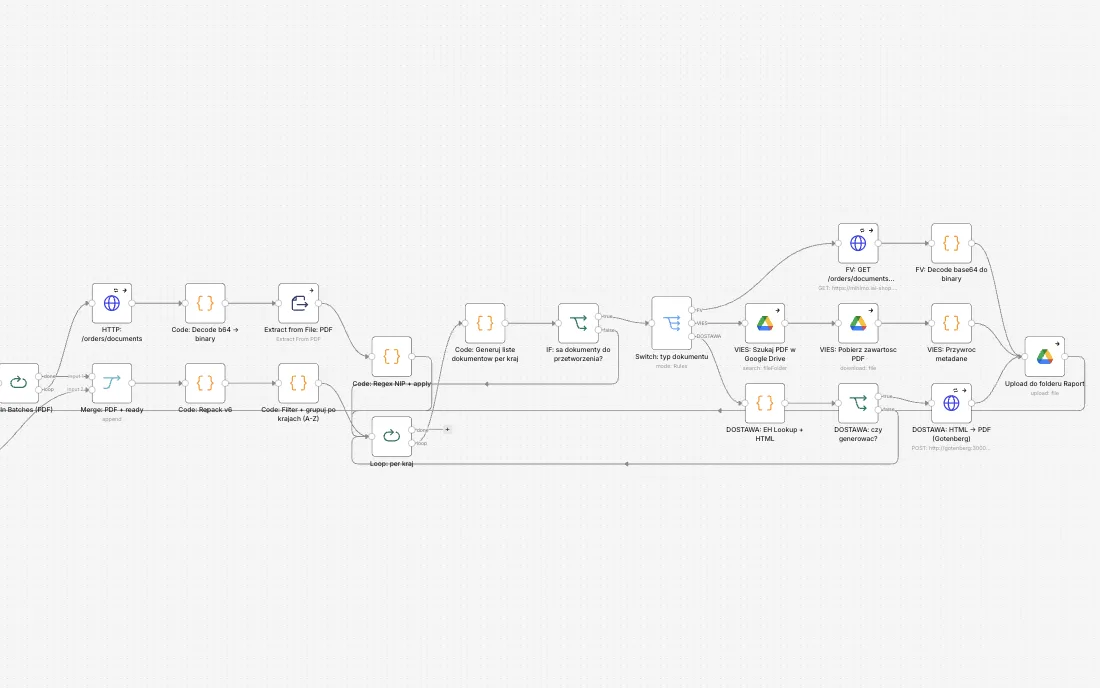Image resolution: width=1100 pixels, height=688 pixels.
Task: Click the 'append' subtitle under Merge node
Action: (x=112, y=419)
